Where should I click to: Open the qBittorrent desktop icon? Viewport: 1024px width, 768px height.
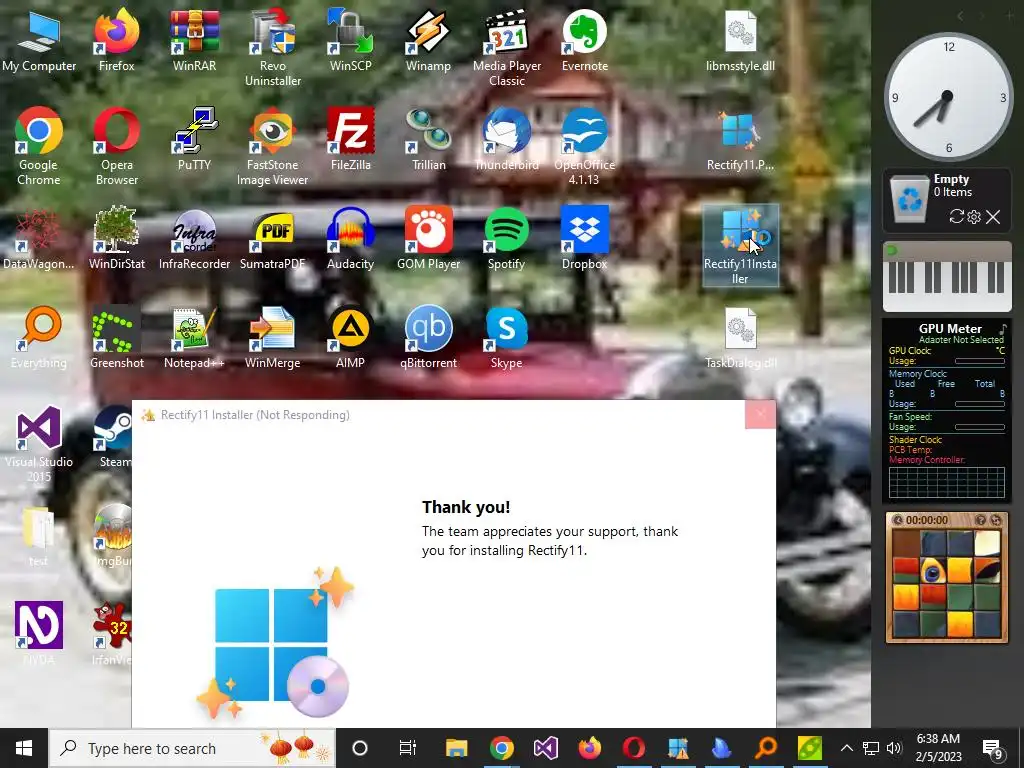(x=428, y=338)
